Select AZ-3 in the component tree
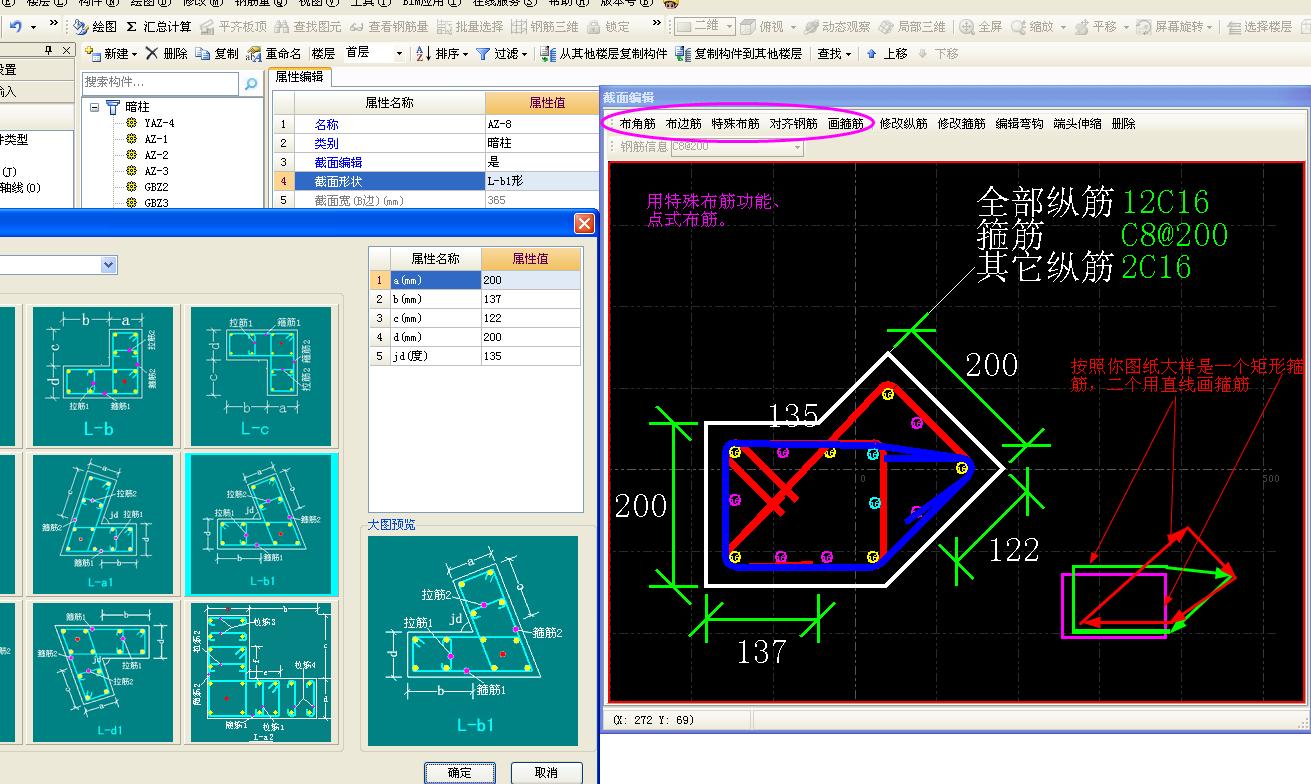This screenshot has width=1311, height=784. [156, 171]
